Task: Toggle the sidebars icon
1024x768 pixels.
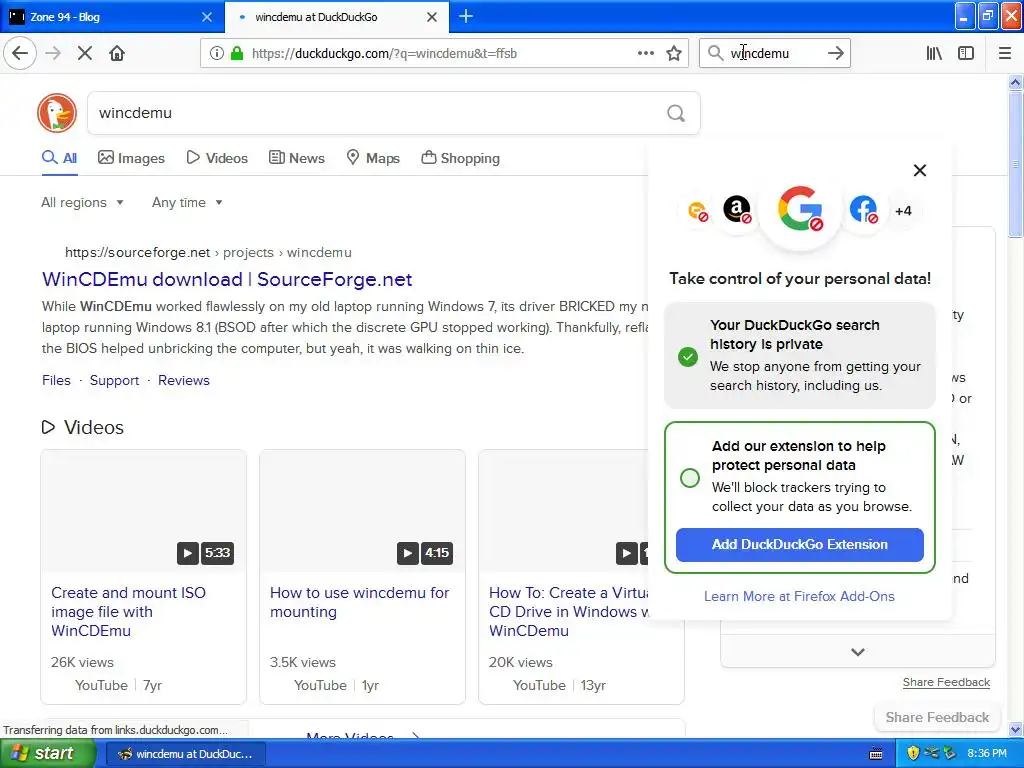Action: [966, 53]
